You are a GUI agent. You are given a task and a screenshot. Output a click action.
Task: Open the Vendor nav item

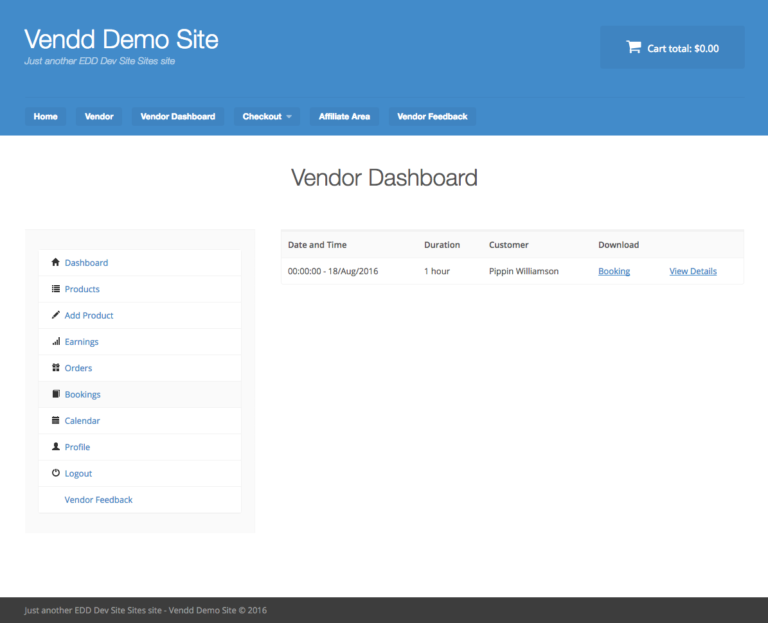click(x=99, y=117)
